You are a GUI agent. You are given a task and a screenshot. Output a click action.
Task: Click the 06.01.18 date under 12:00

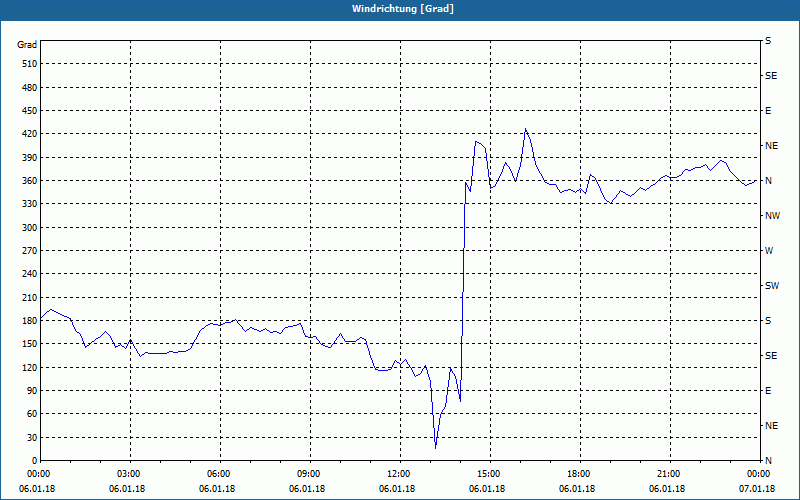pos(397,489)
